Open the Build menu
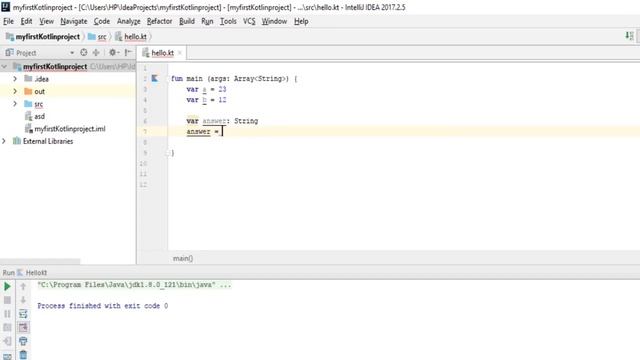 click(x=187, y=21)
